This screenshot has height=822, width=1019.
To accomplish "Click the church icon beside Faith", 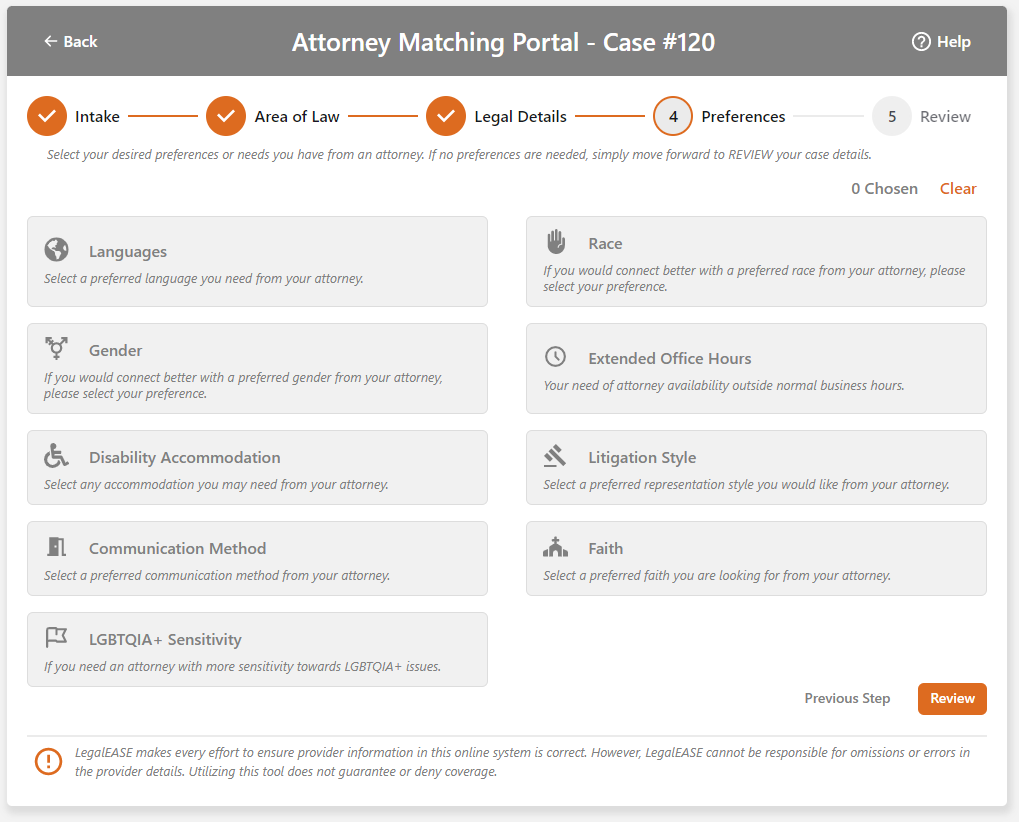I will [x=555, y=547].
